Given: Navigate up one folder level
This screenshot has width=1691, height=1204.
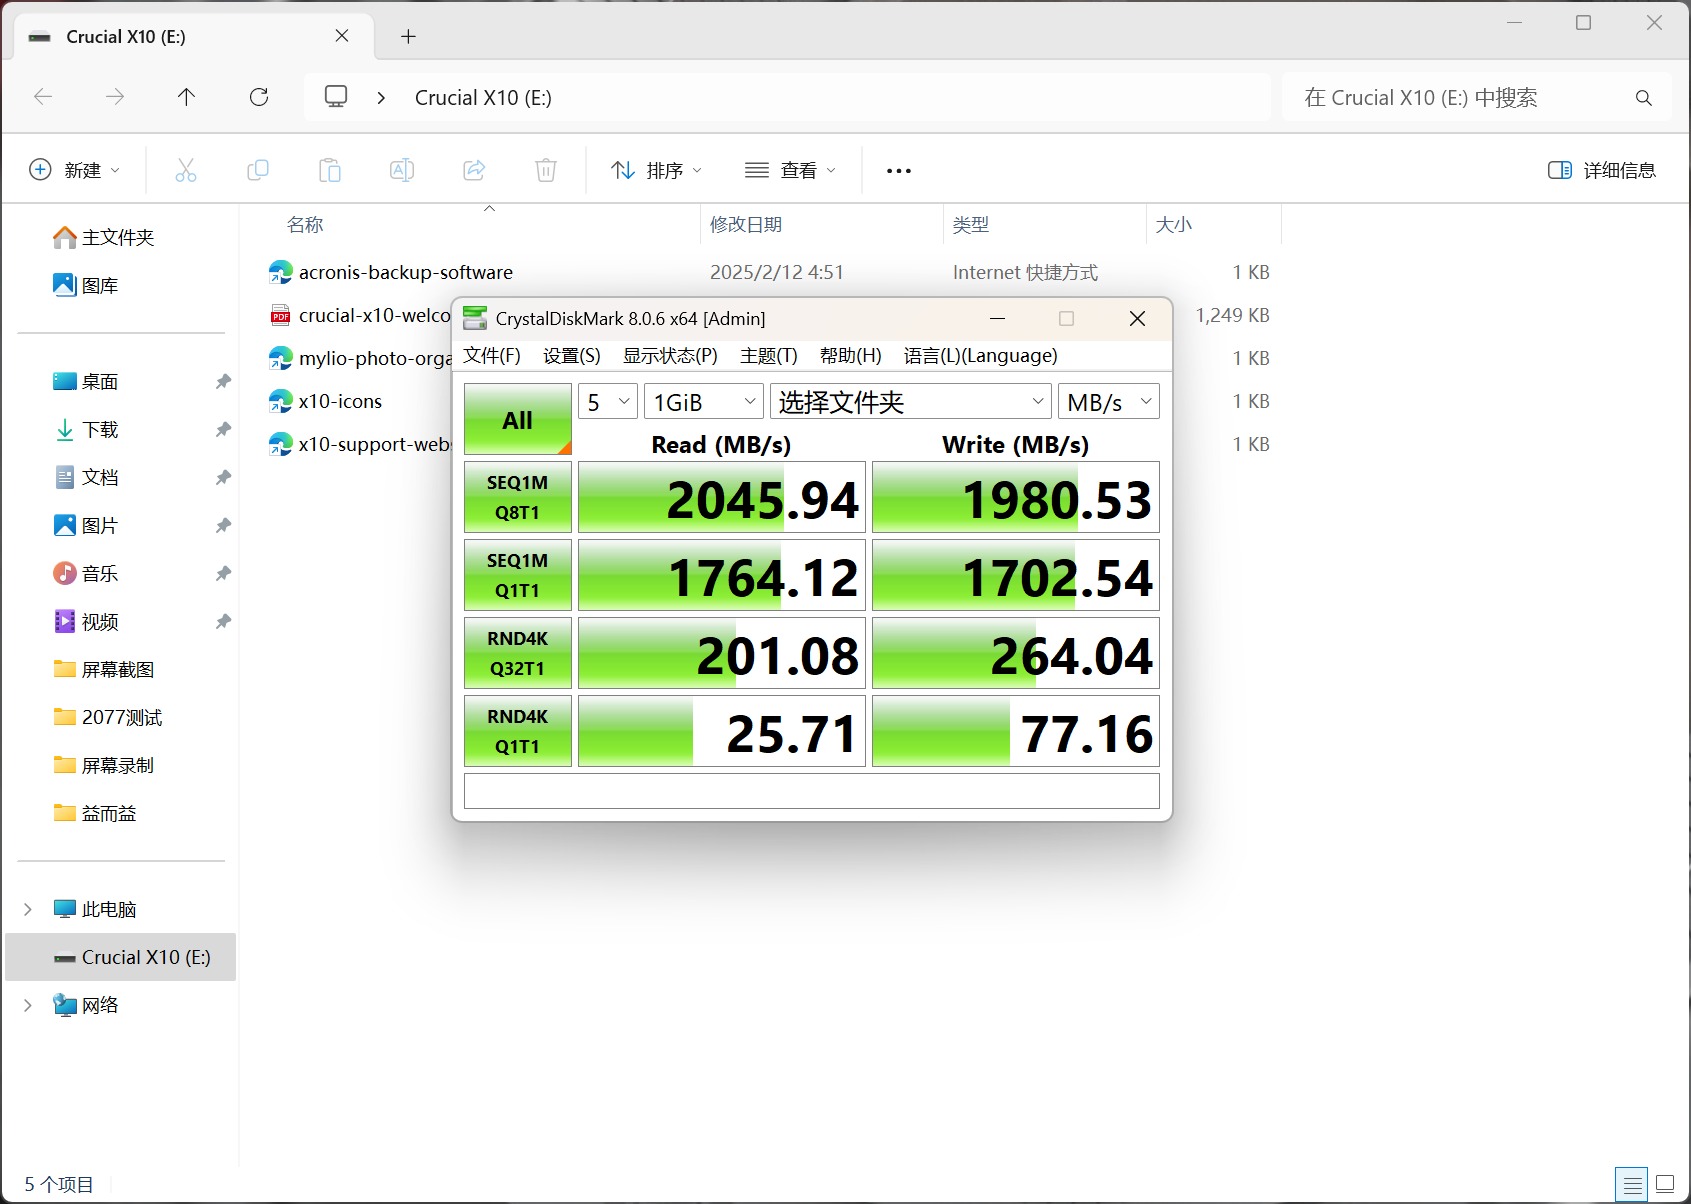Looking at the screenshot, I should [186, 97].
